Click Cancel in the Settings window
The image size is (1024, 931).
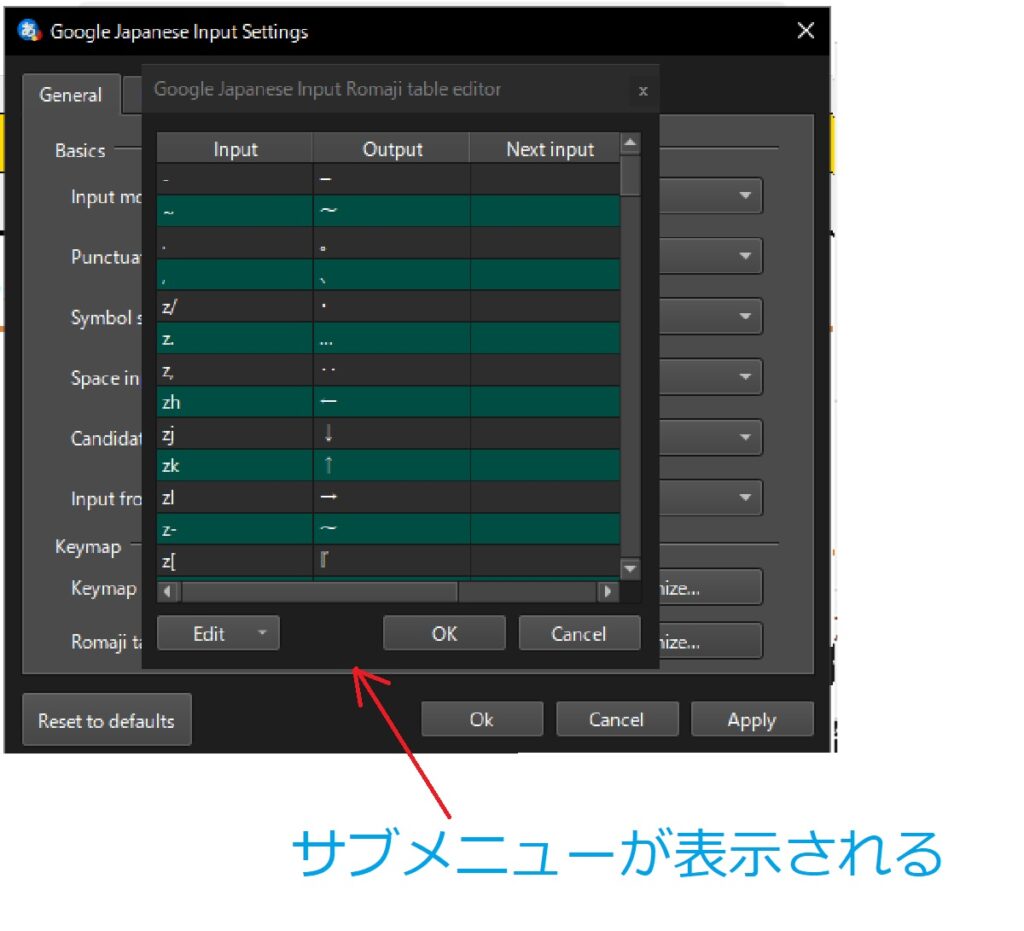(x=616, y=719)
